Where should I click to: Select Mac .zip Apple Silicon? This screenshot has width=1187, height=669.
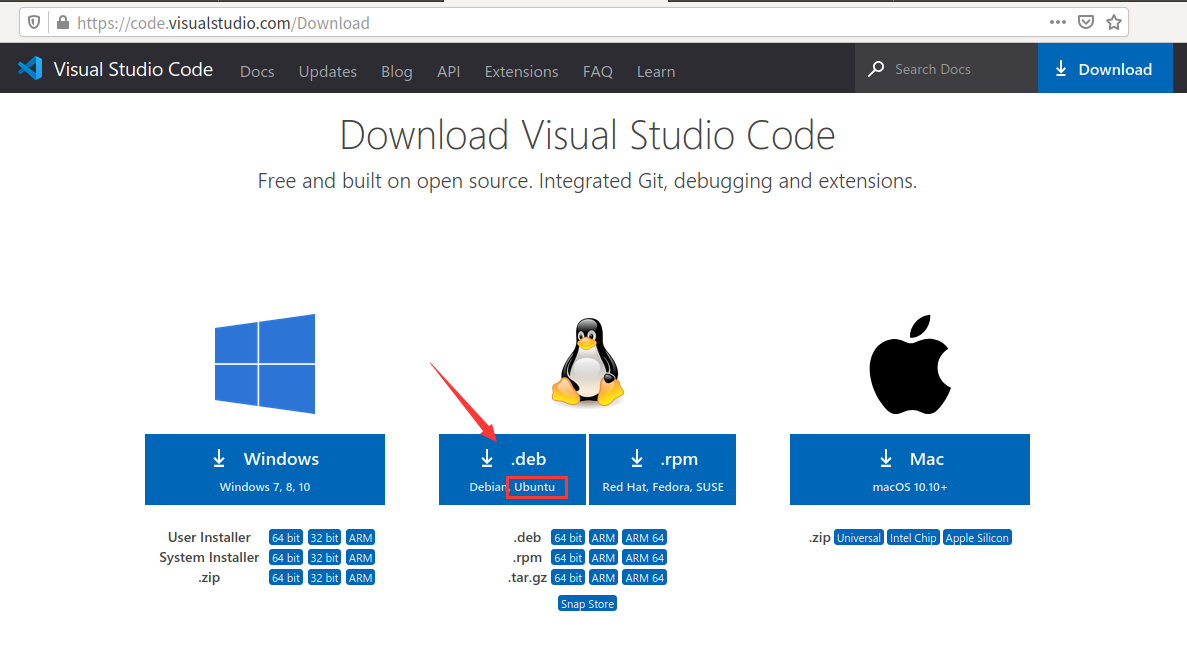977,537
